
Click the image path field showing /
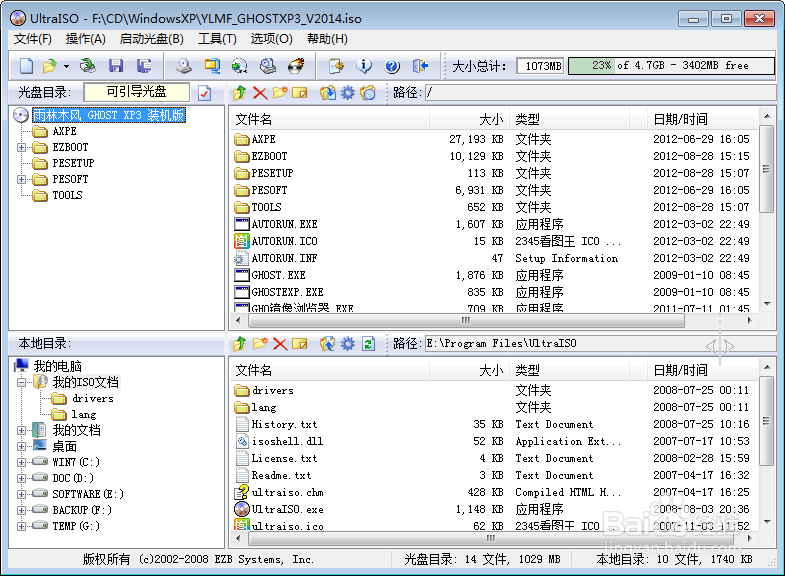point(600,93)
